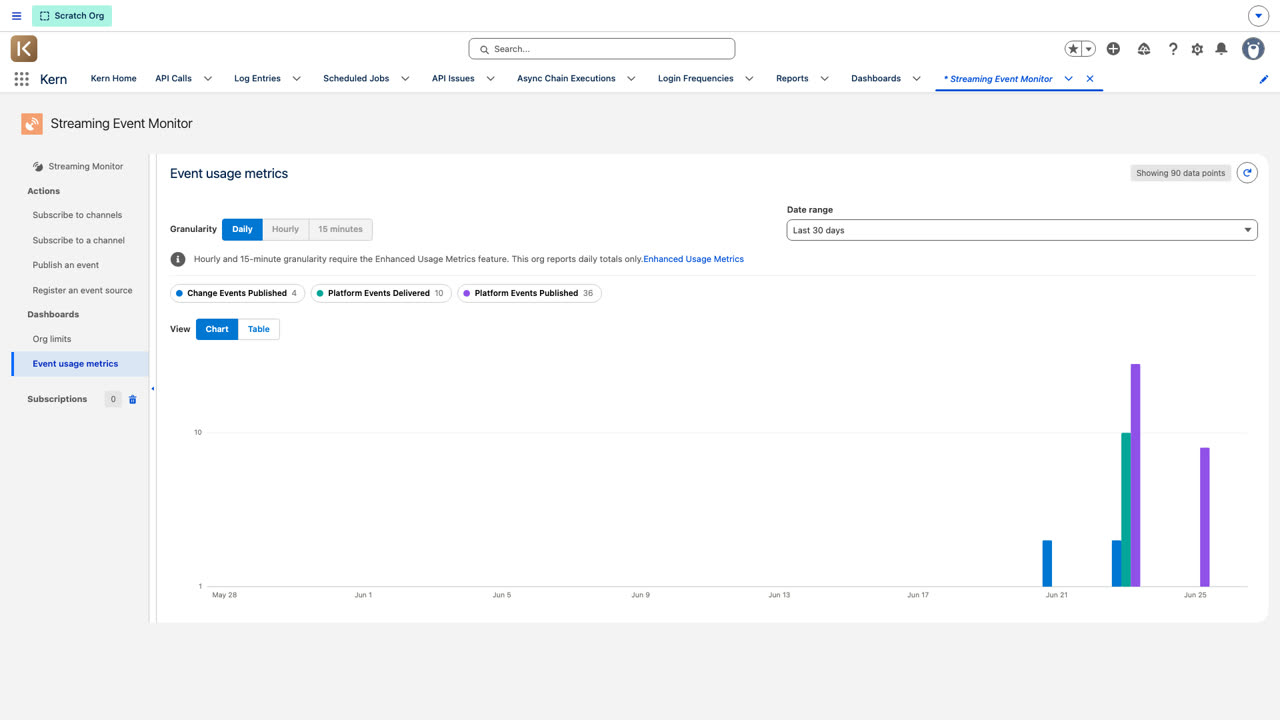
Task: Select Subscribe to a channel
Action: (79, 240)
